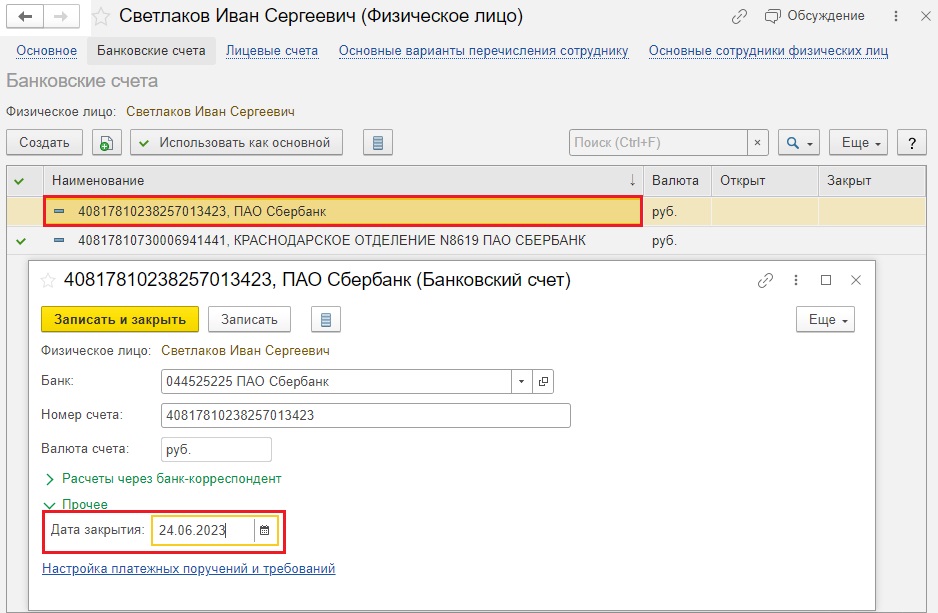Open Настройка платежных поручений и требований link
The height and width of the screenshot is (613, 938).
[188, 569]
